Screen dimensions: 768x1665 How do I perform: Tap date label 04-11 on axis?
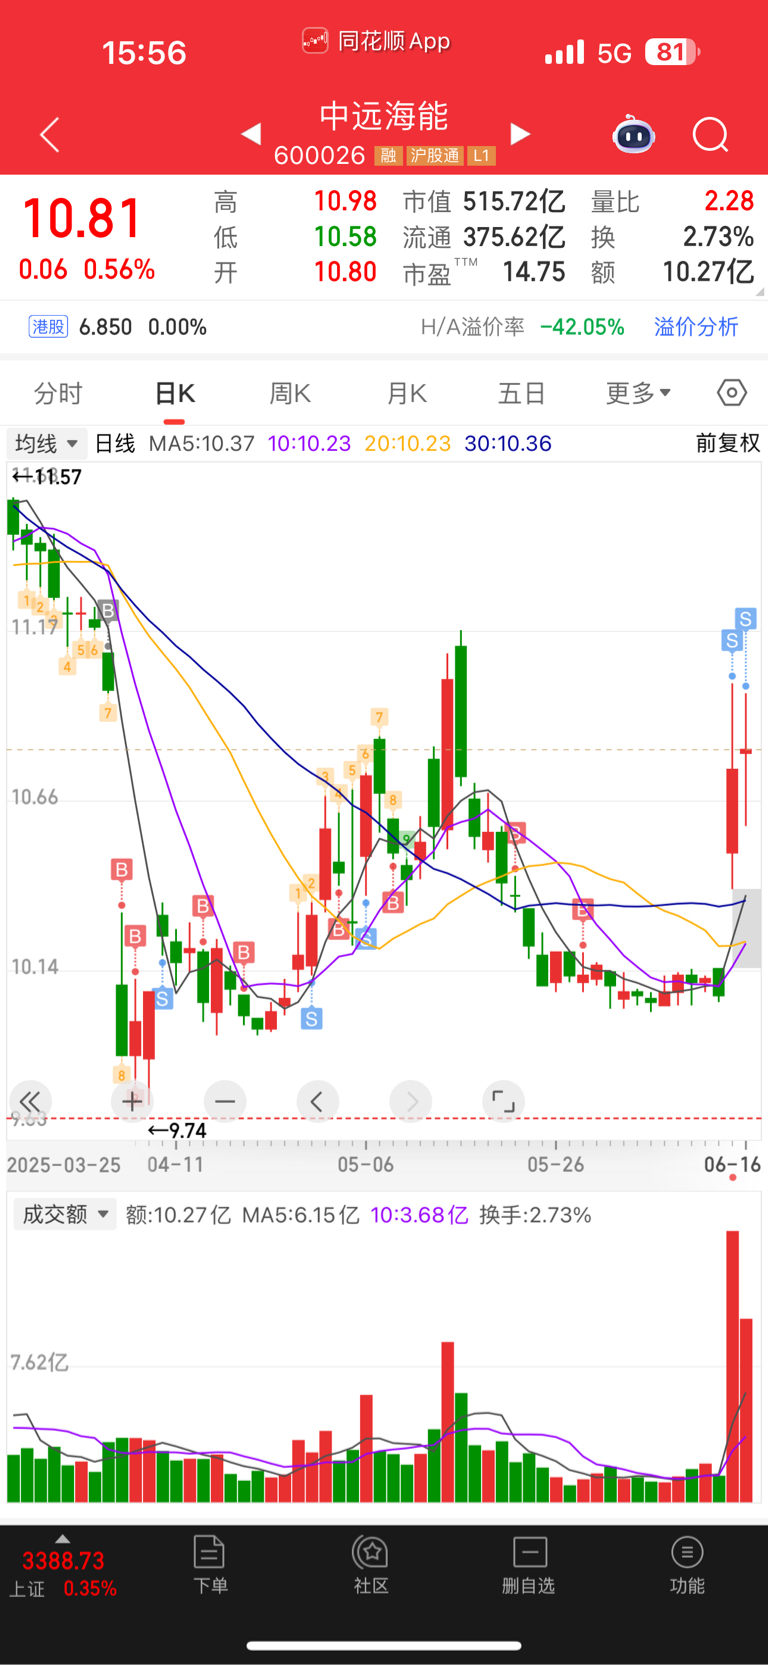tap(175, 1164)
